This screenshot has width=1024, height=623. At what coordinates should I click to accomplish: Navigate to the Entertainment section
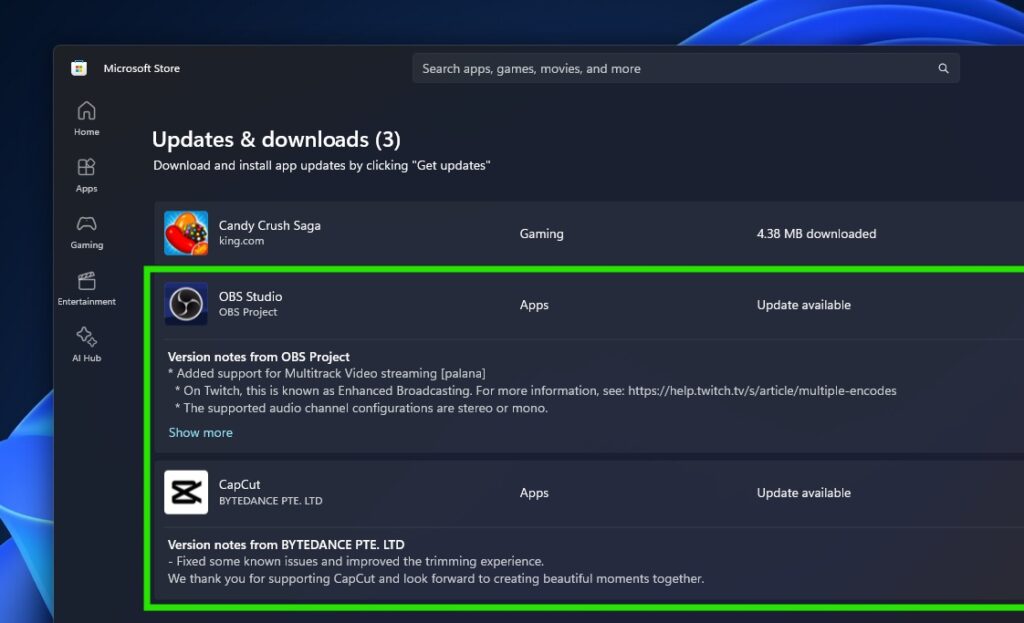pyautogui.click(x=85, y=288)
